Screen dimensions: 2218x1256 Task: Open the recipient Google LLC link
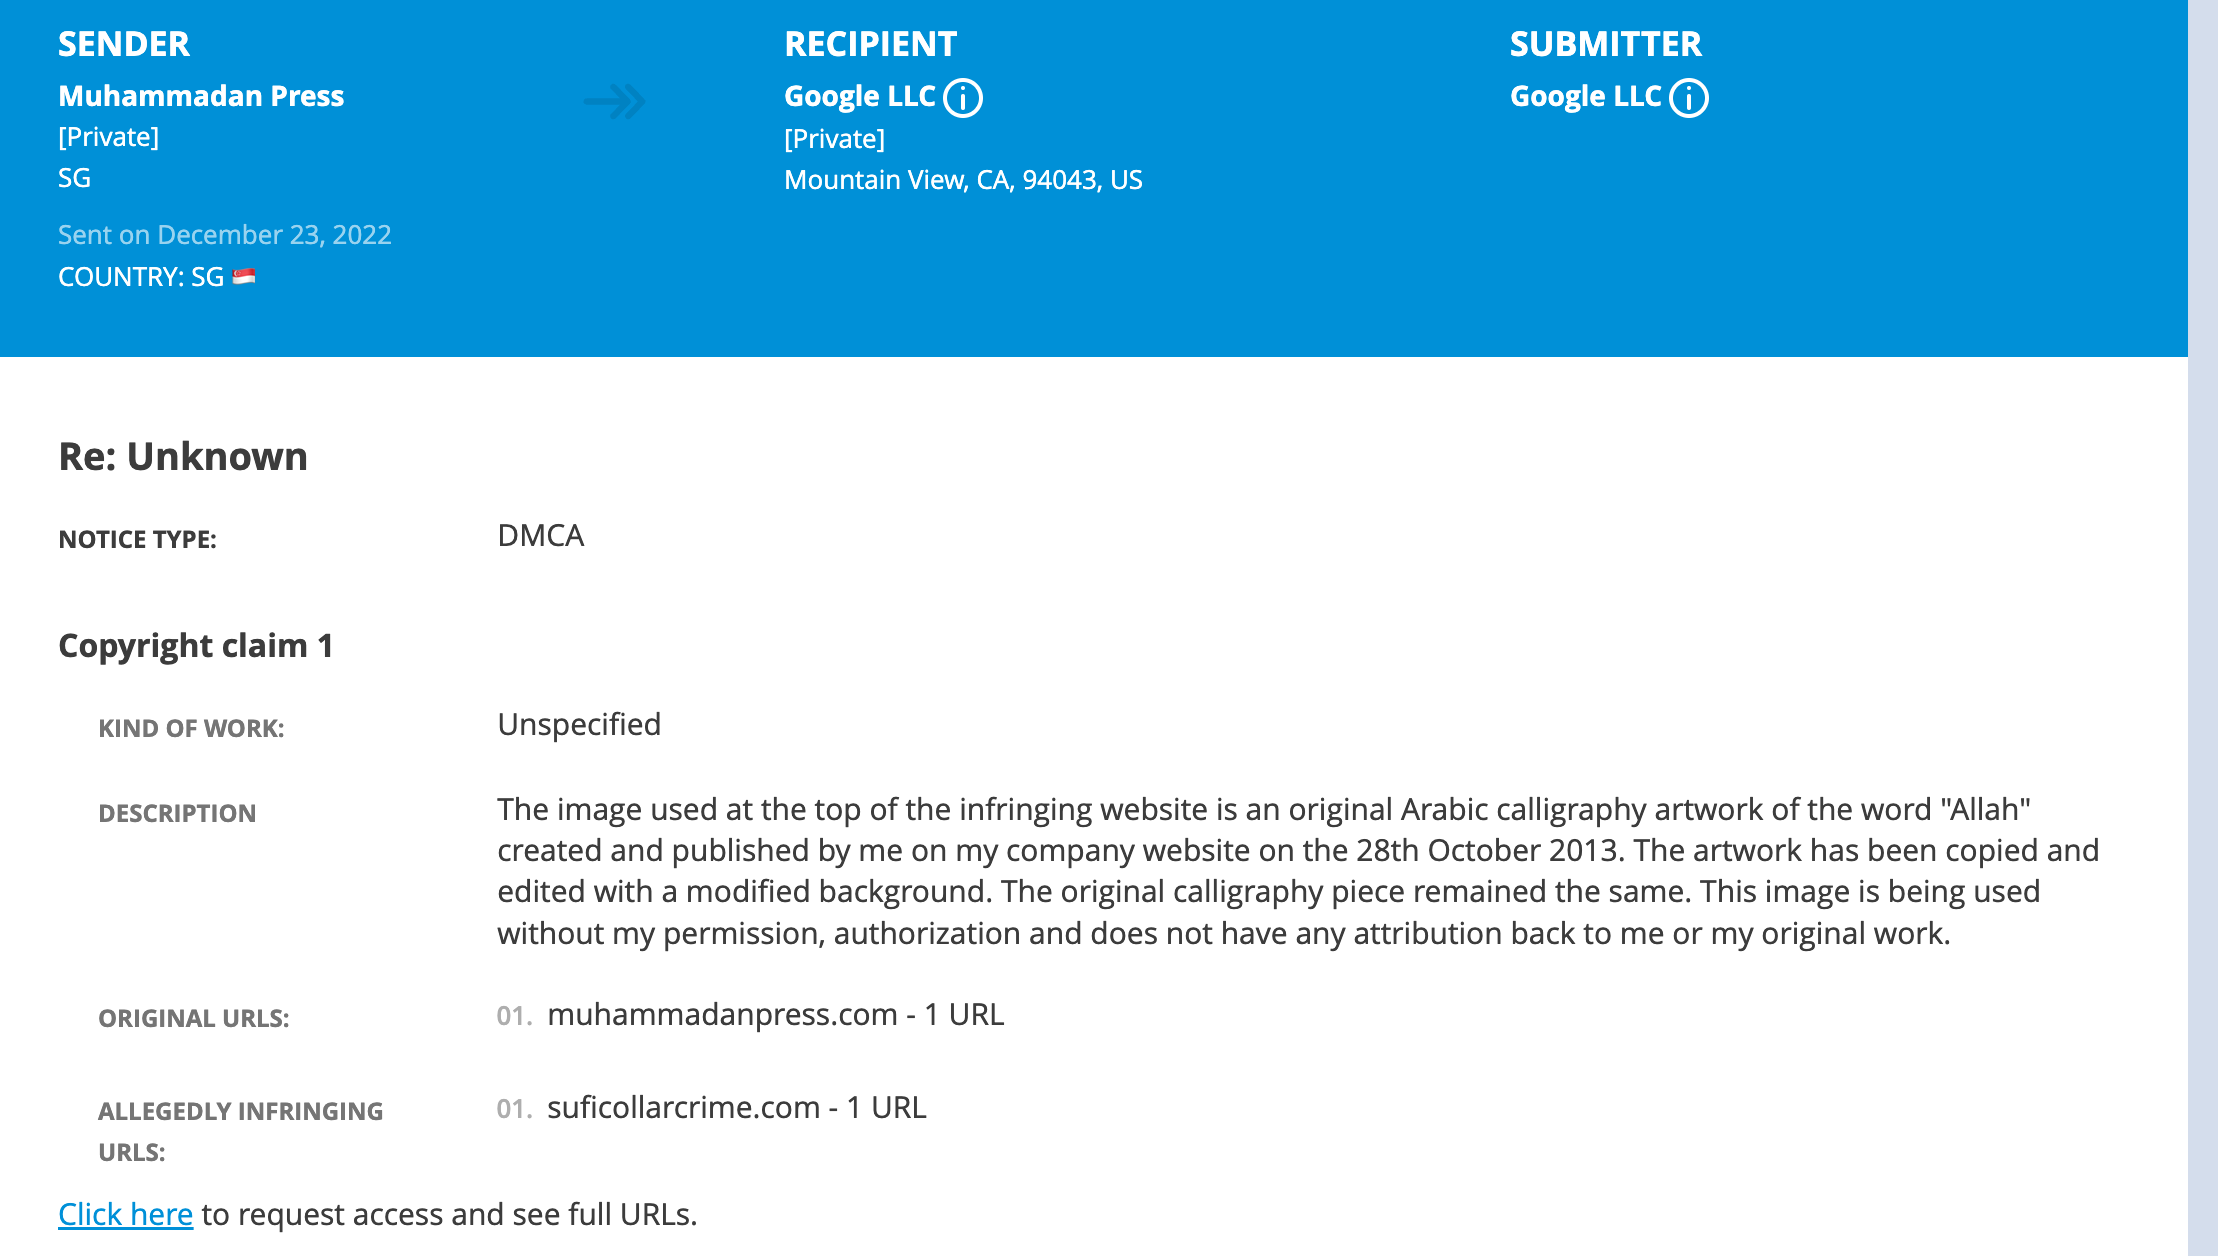tap(859, 96)
